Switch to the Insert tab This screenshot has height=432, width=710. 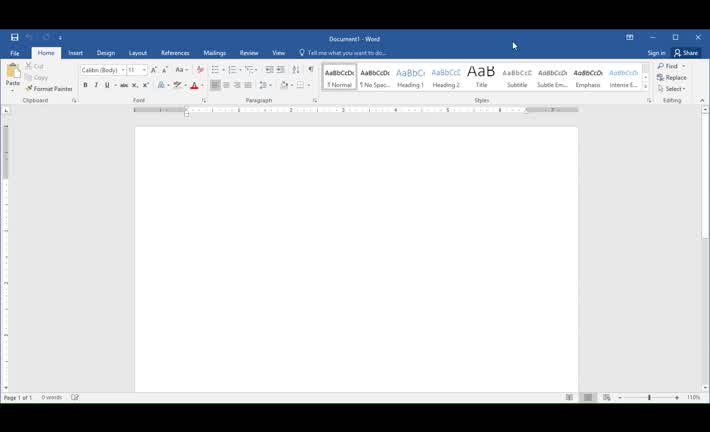pos(75,53)
